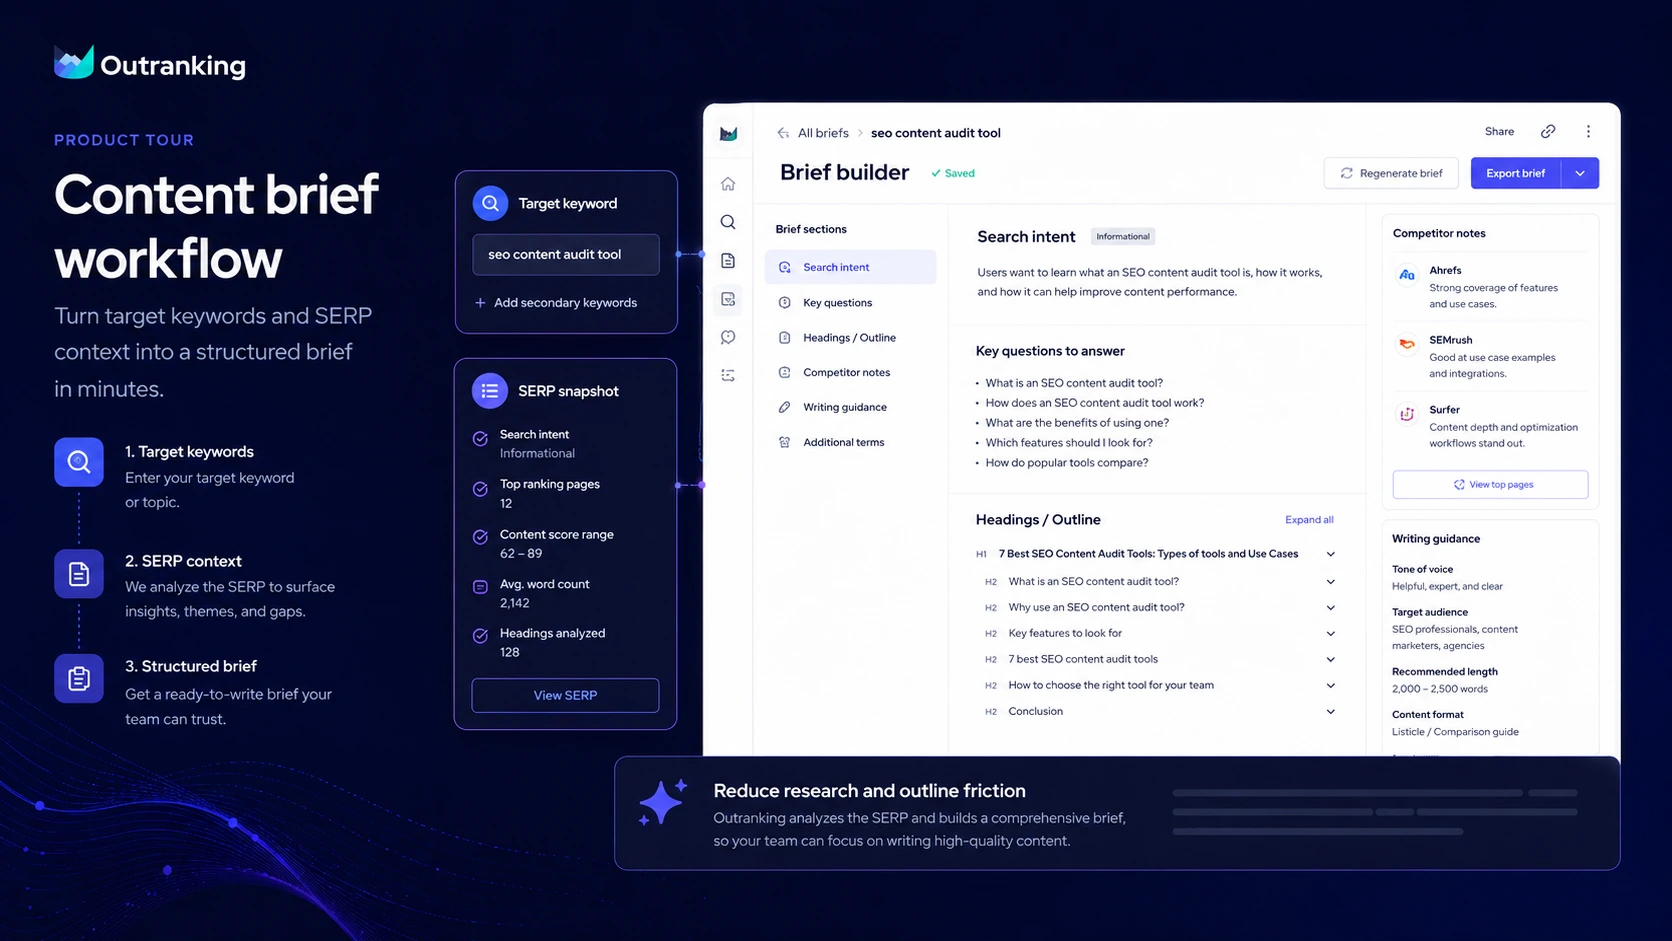
Task: Open the Documents icon in sidebar
Action: pyautogui.click(x=728, y=261)
